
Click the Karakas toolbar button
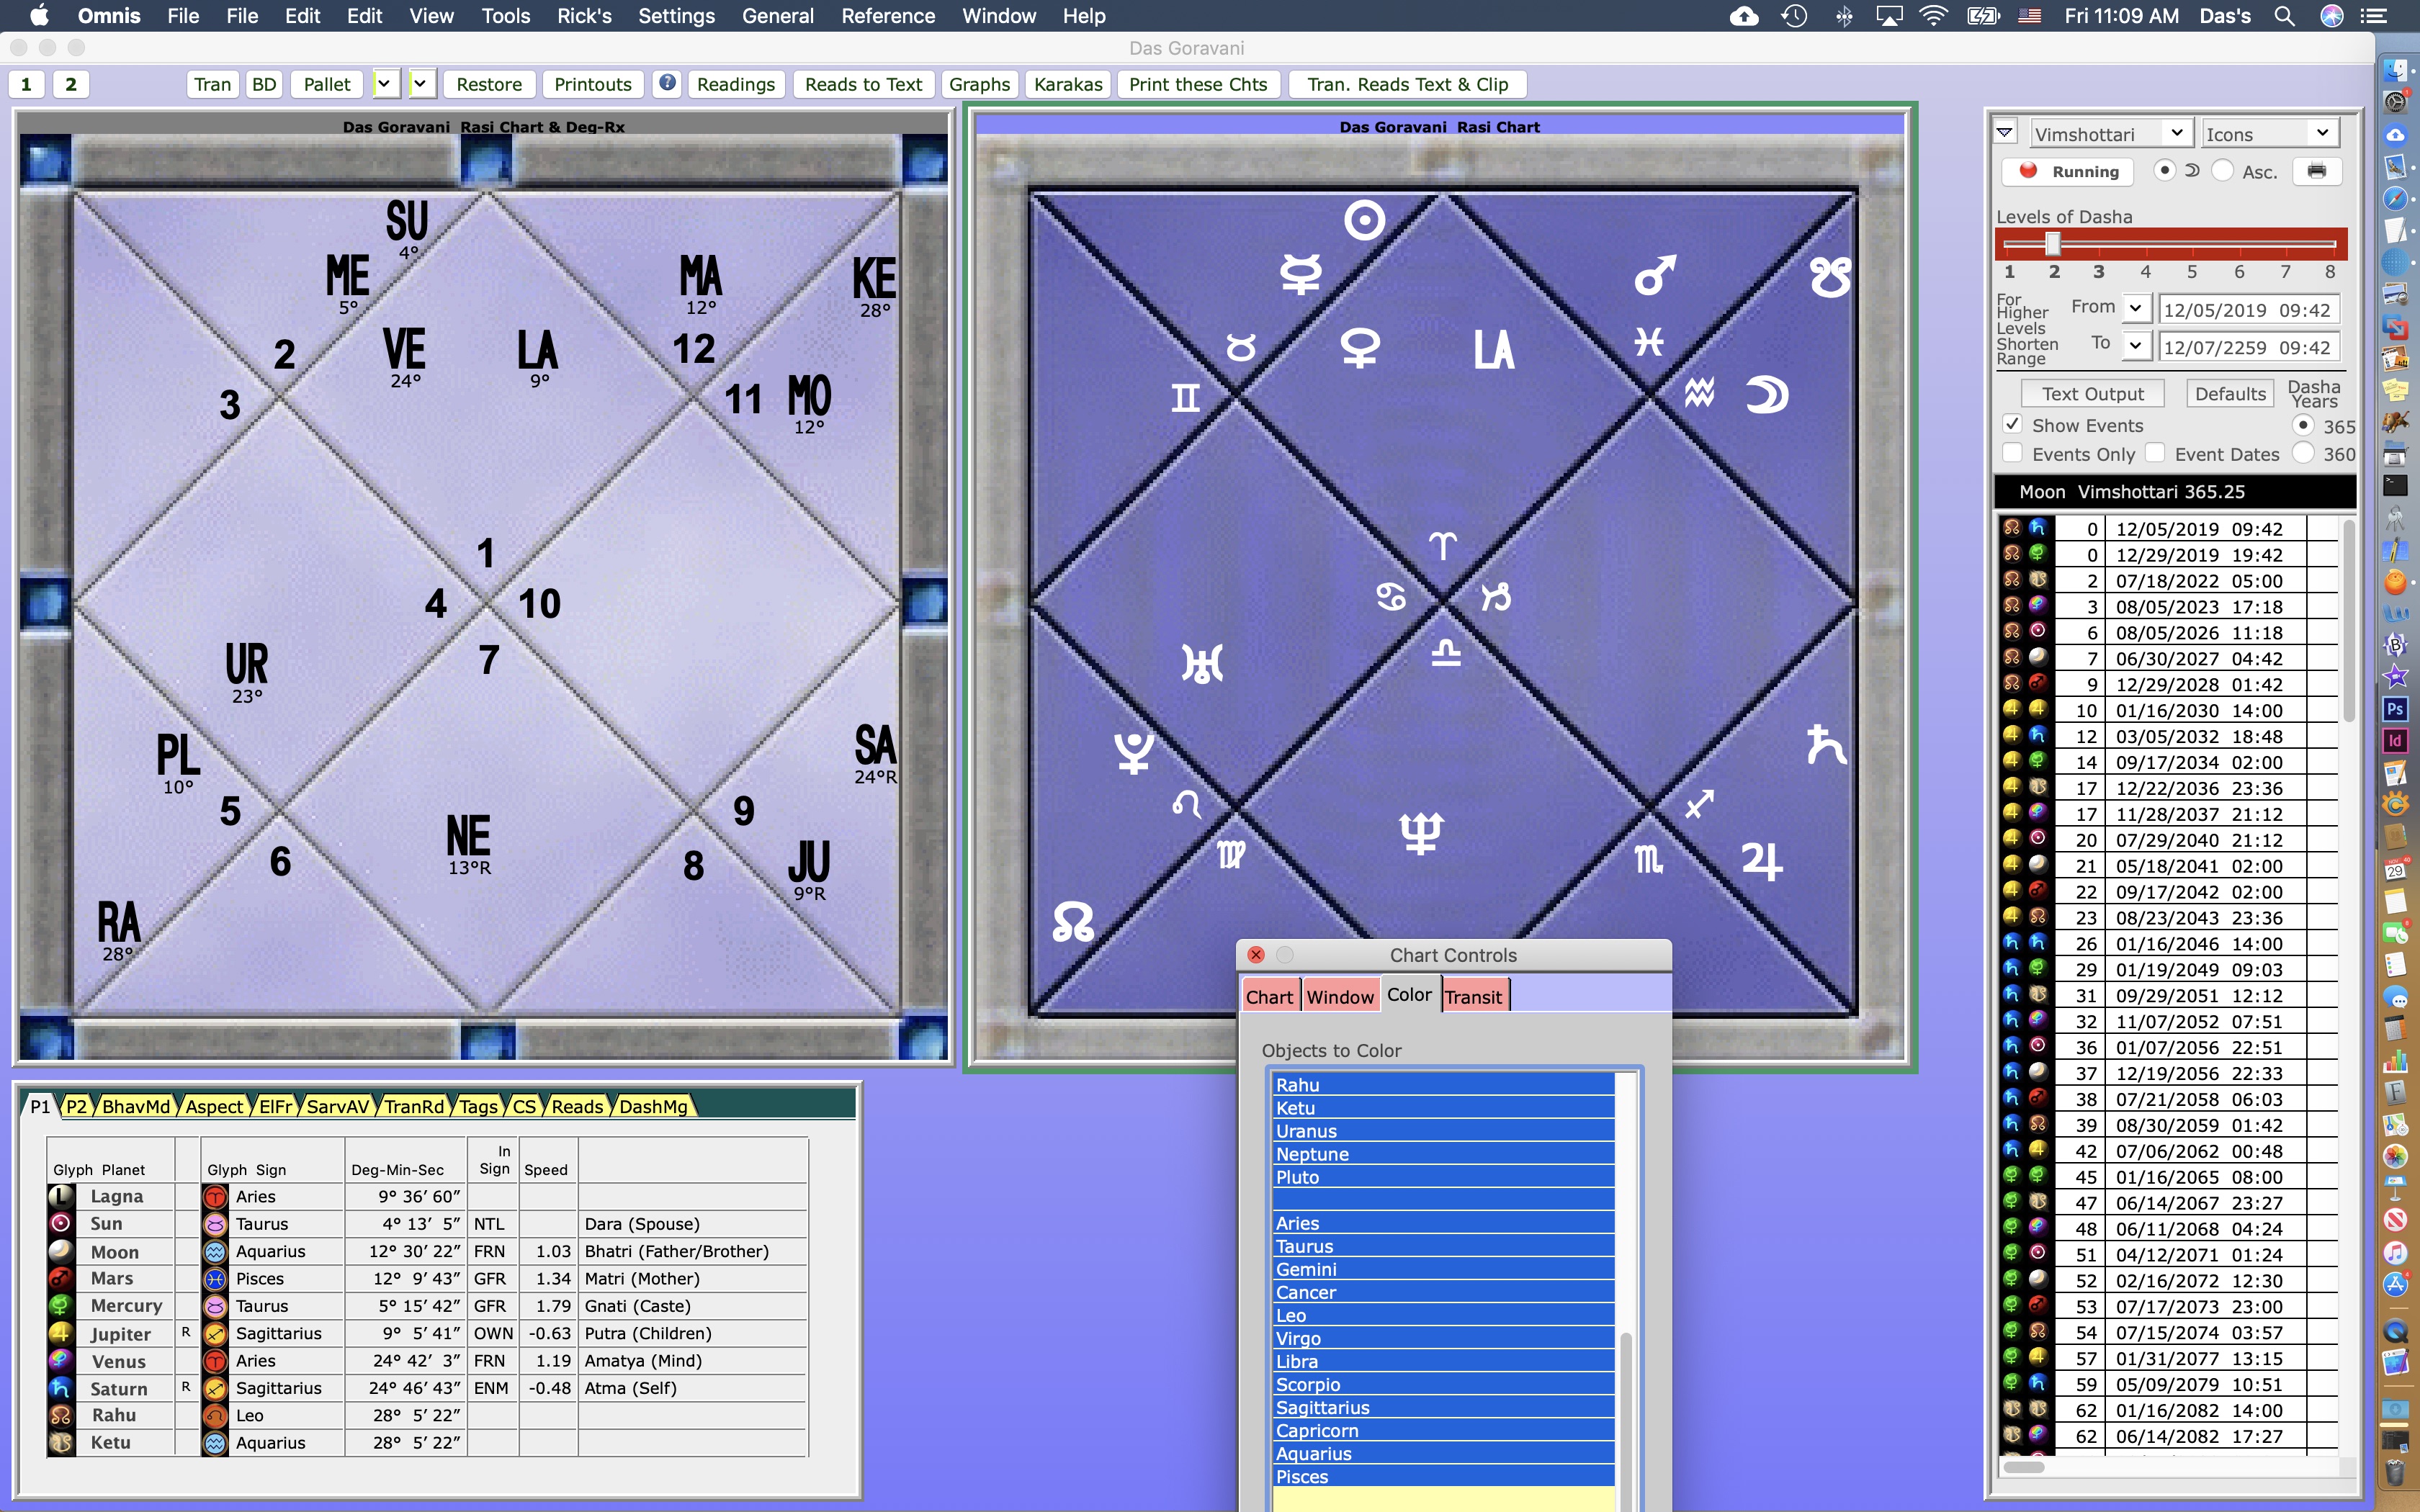click(1068, 84)
